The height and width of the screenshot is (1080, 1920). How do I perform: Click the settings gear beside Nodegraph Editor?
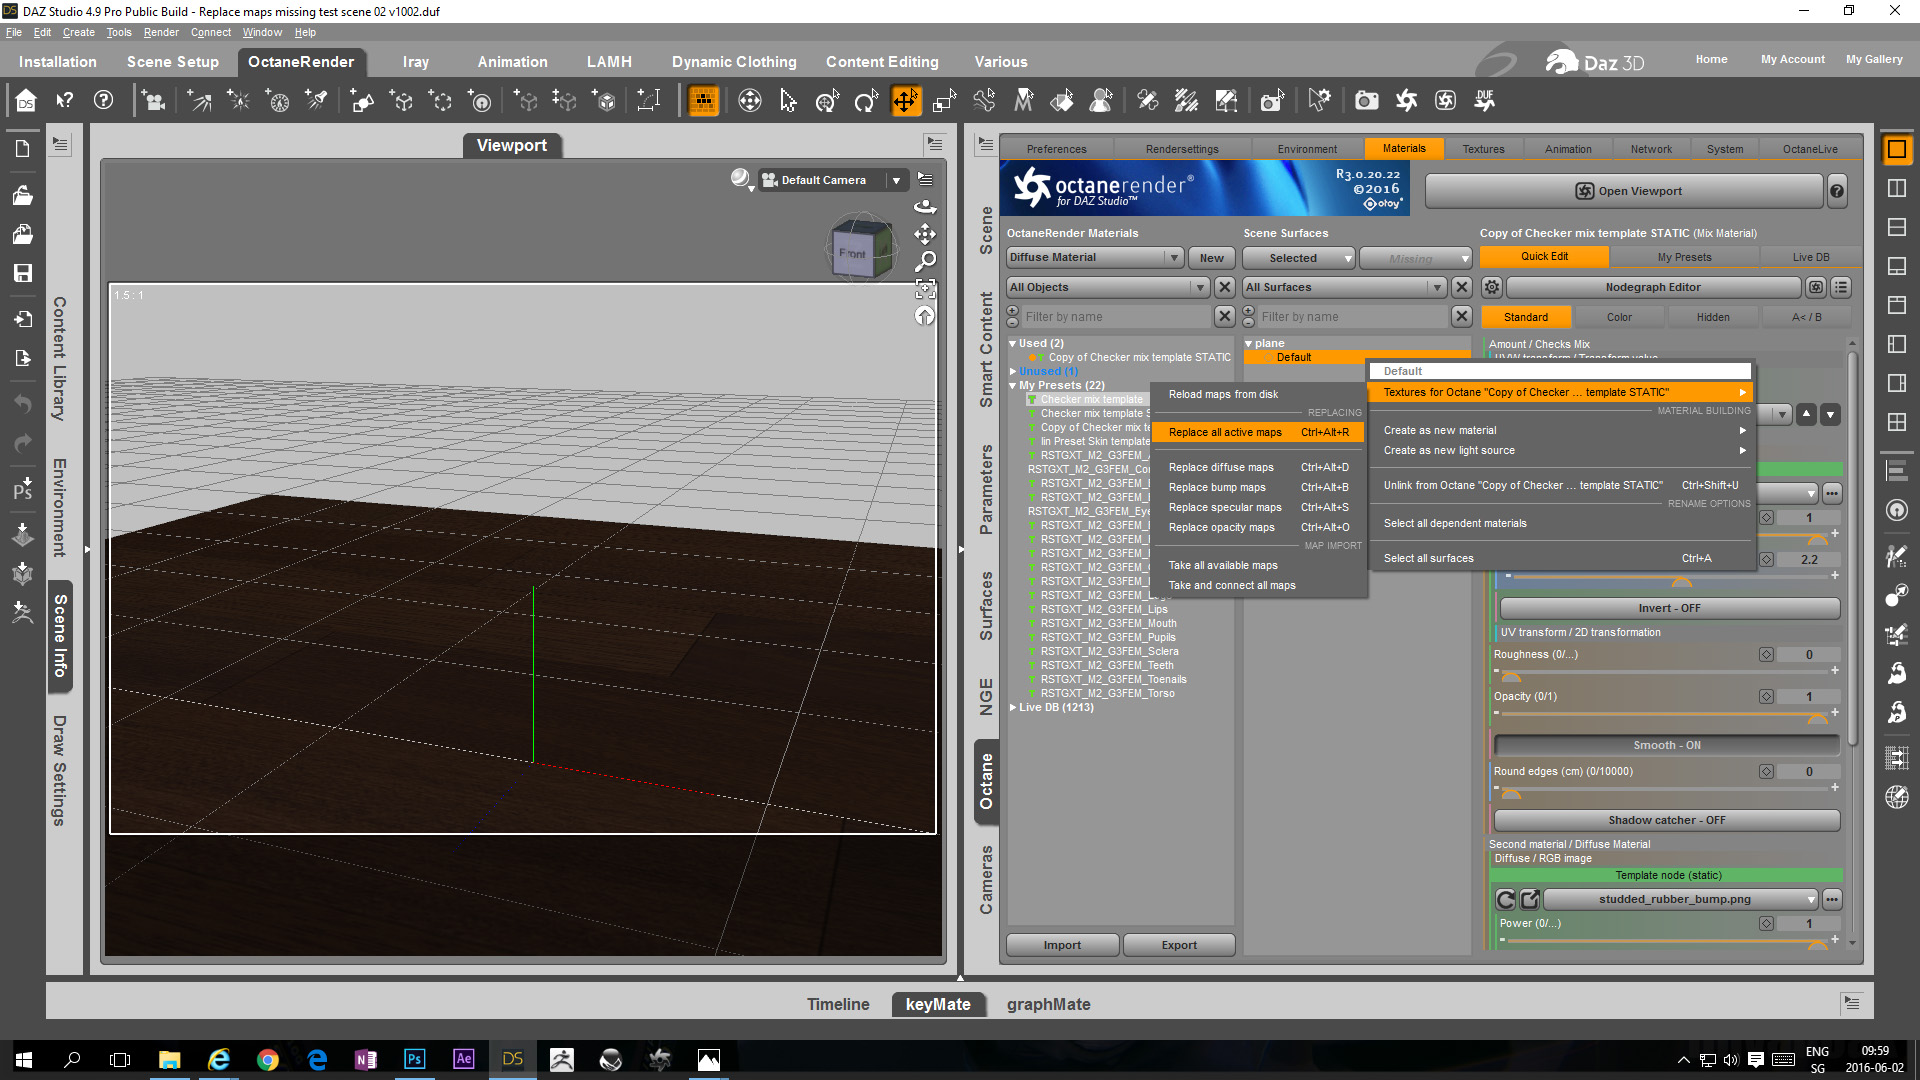tap(1492, 287)
